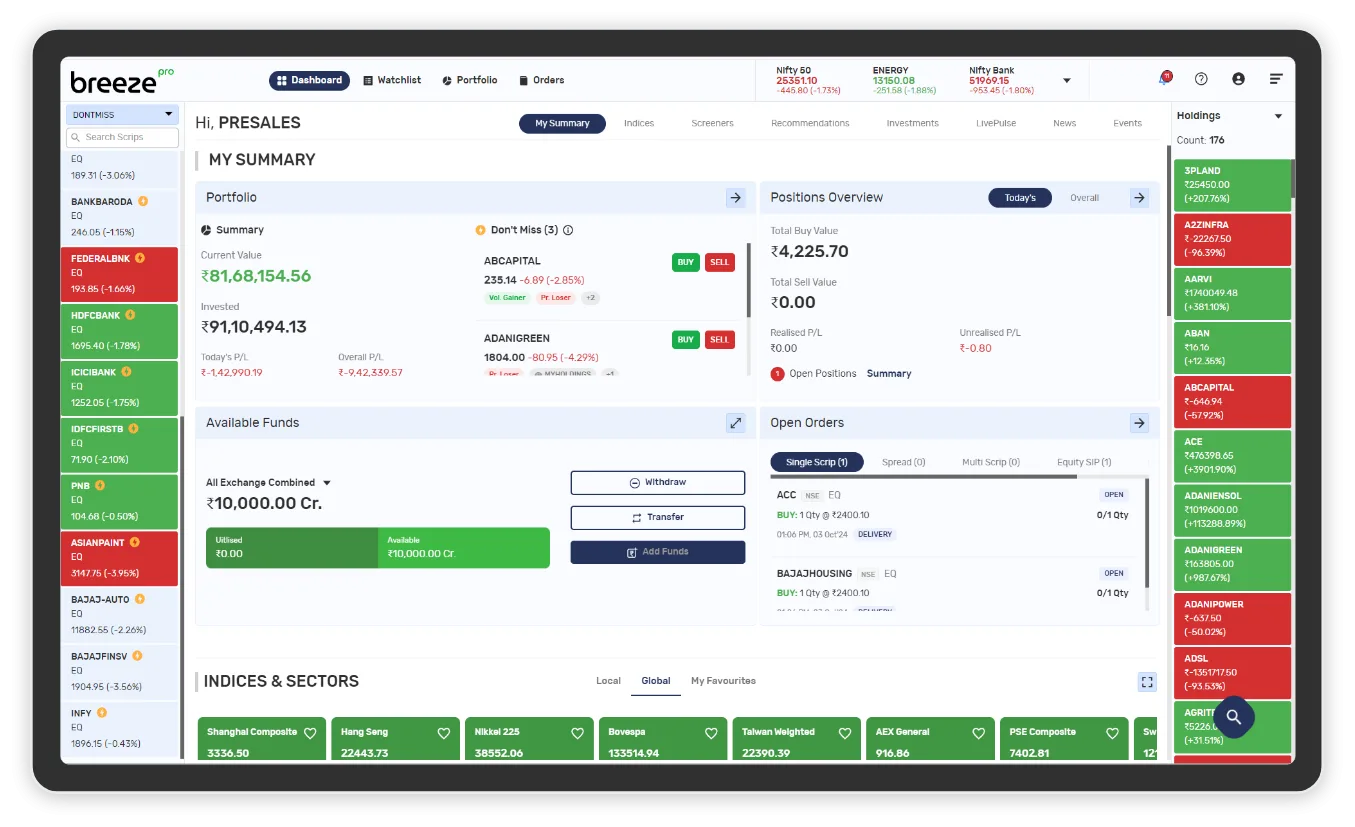Click SELL for ADANIGREEN
Viewport: 1355px width, 827px height.
[720, 339]
